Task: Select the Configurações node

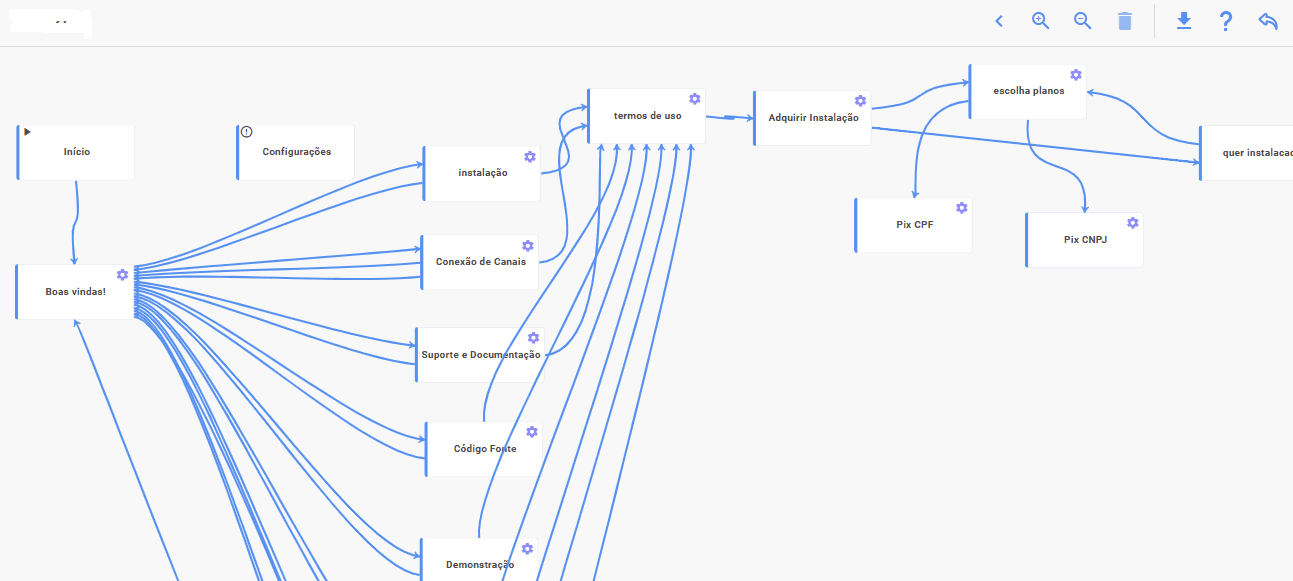Action: coord(296,152)
